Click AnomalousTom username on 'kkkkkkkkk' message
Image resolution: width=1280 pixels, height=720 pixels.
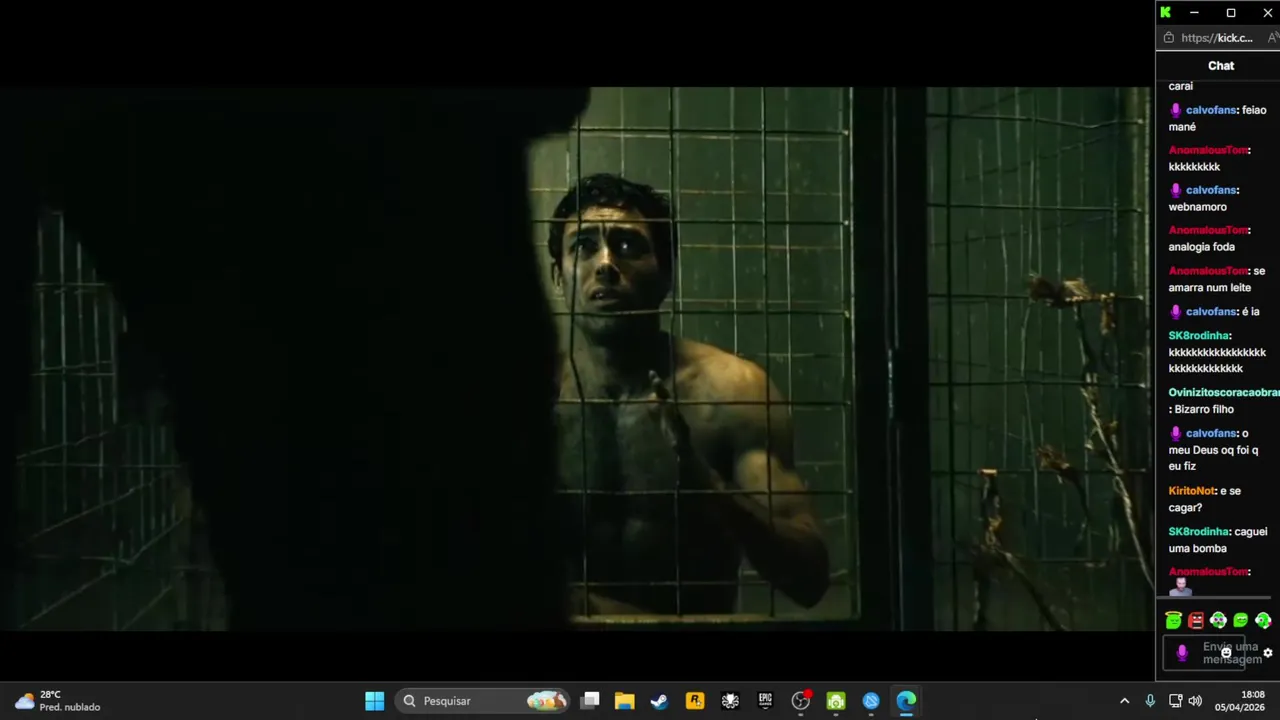tap(1208, 150)
